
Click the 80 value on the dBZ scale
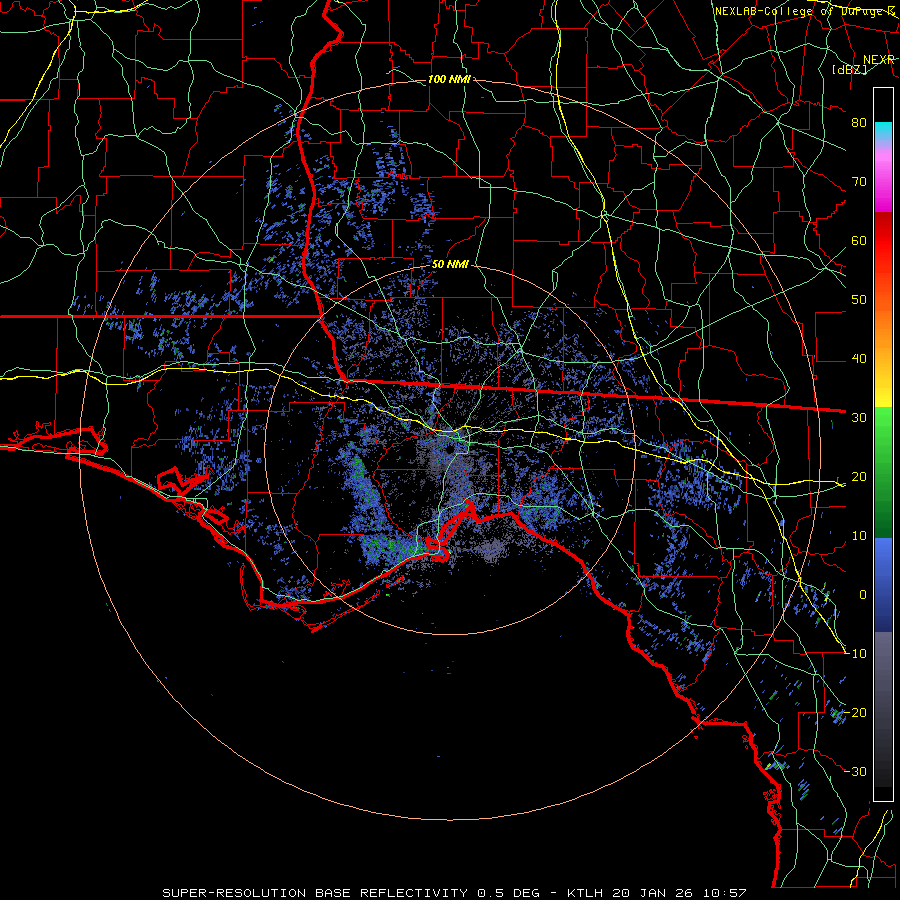pos(859,123)
